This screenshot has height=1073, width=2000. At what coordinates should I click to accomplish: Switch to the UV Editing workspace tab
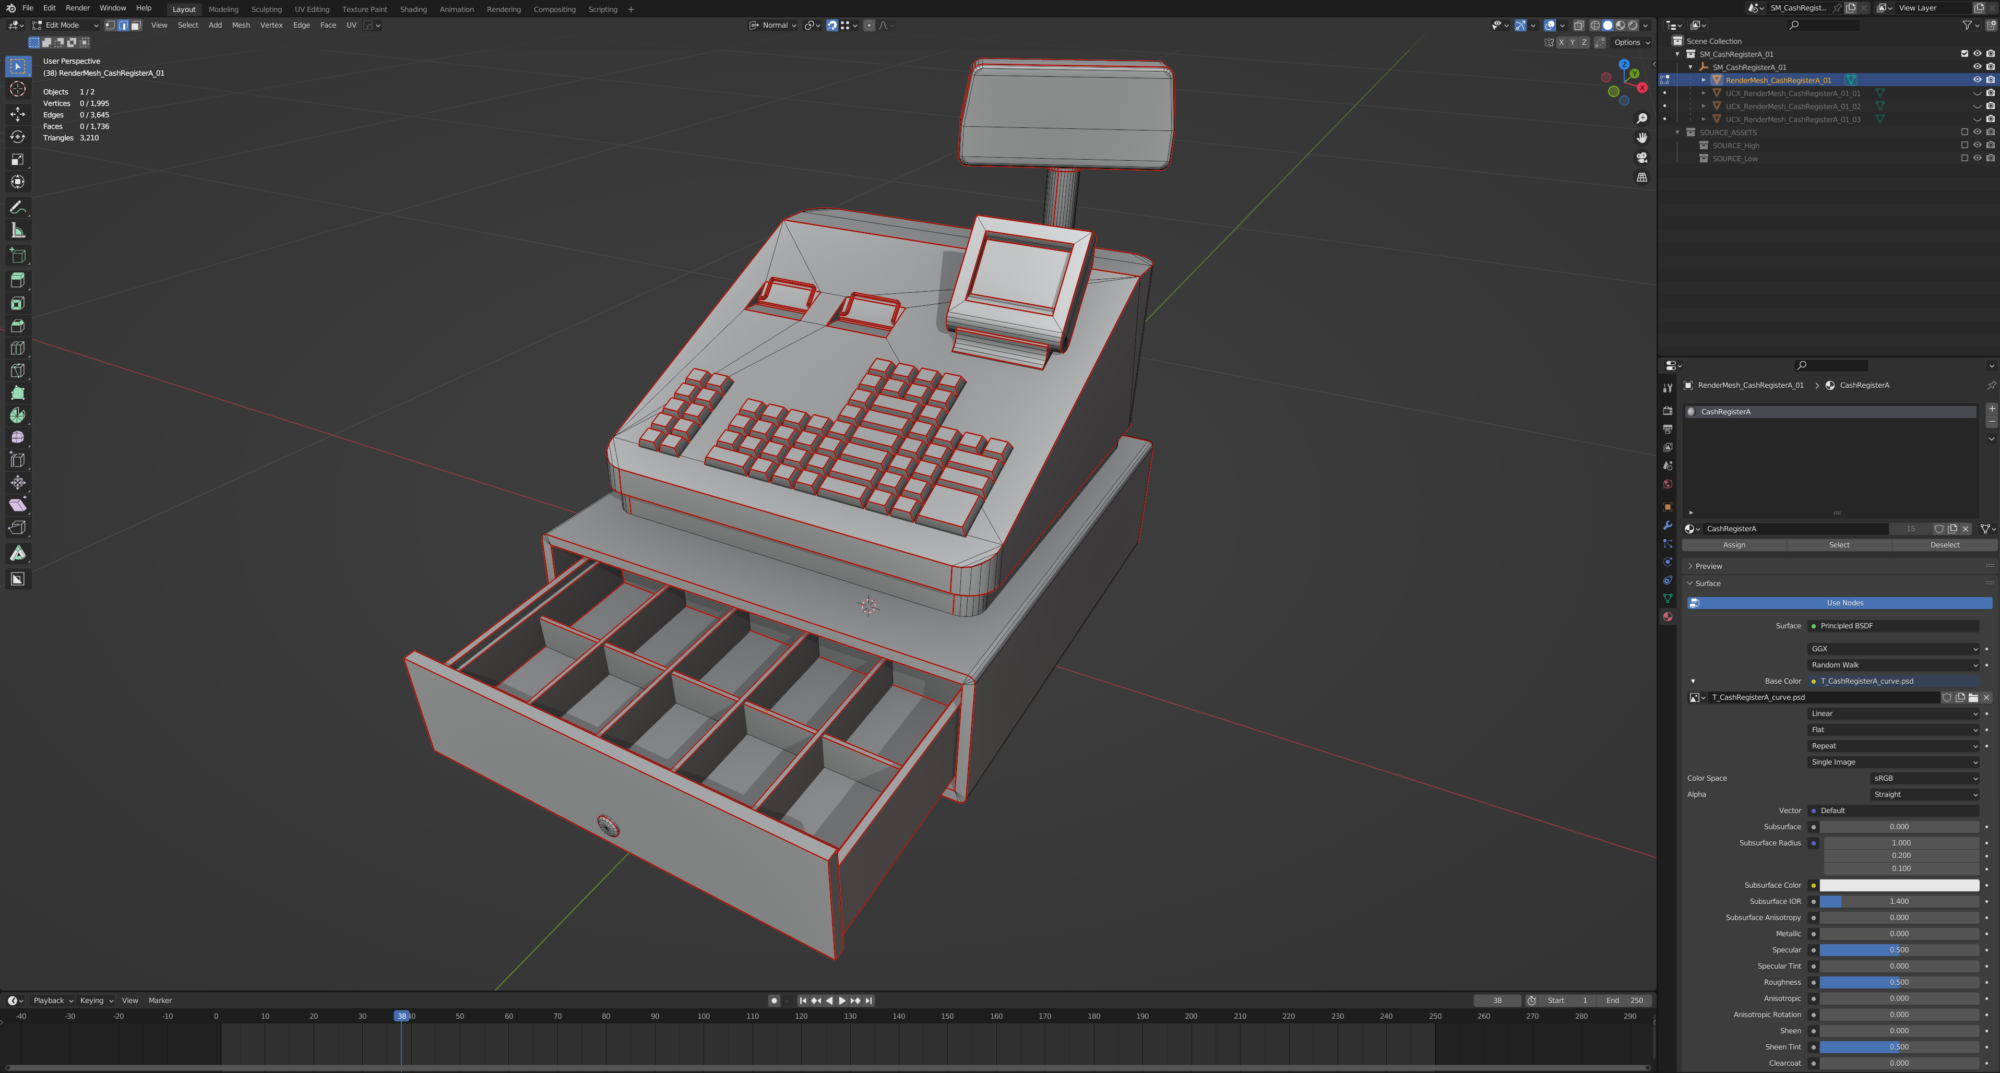click(312, 9)
